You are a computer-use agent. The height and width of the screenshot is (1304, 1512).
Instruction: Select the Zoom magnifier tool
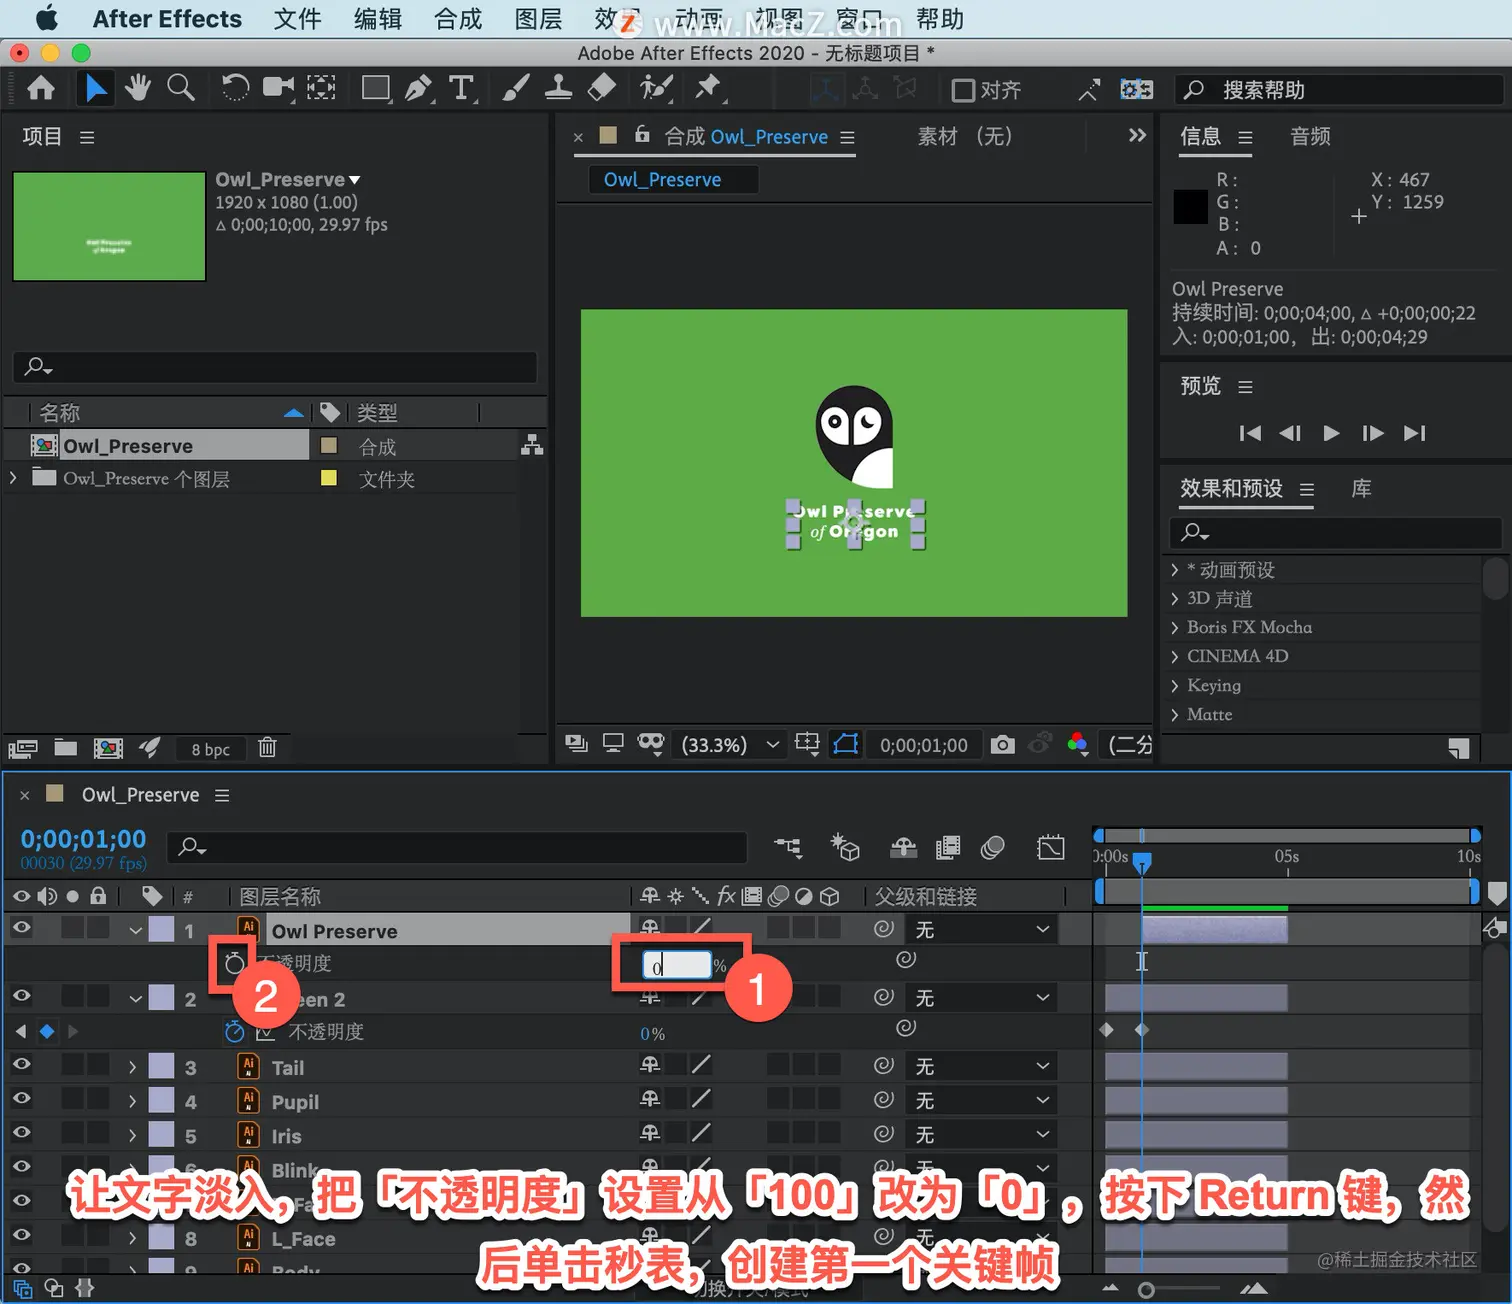[181, 89]
